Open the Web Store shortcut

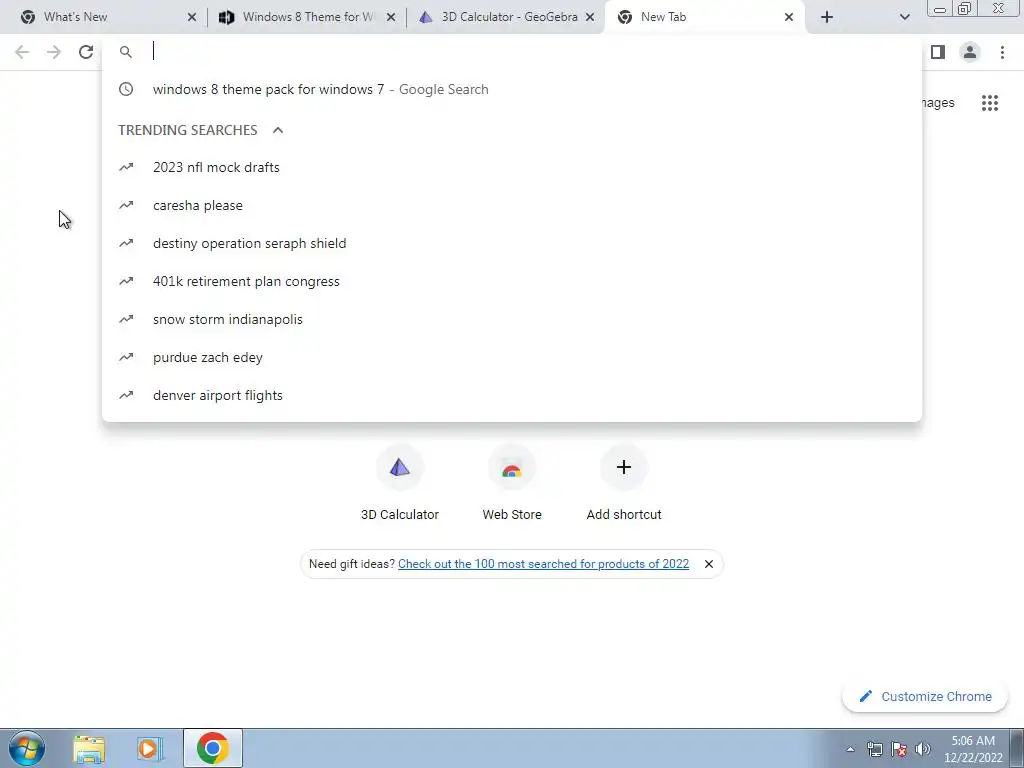512,483
